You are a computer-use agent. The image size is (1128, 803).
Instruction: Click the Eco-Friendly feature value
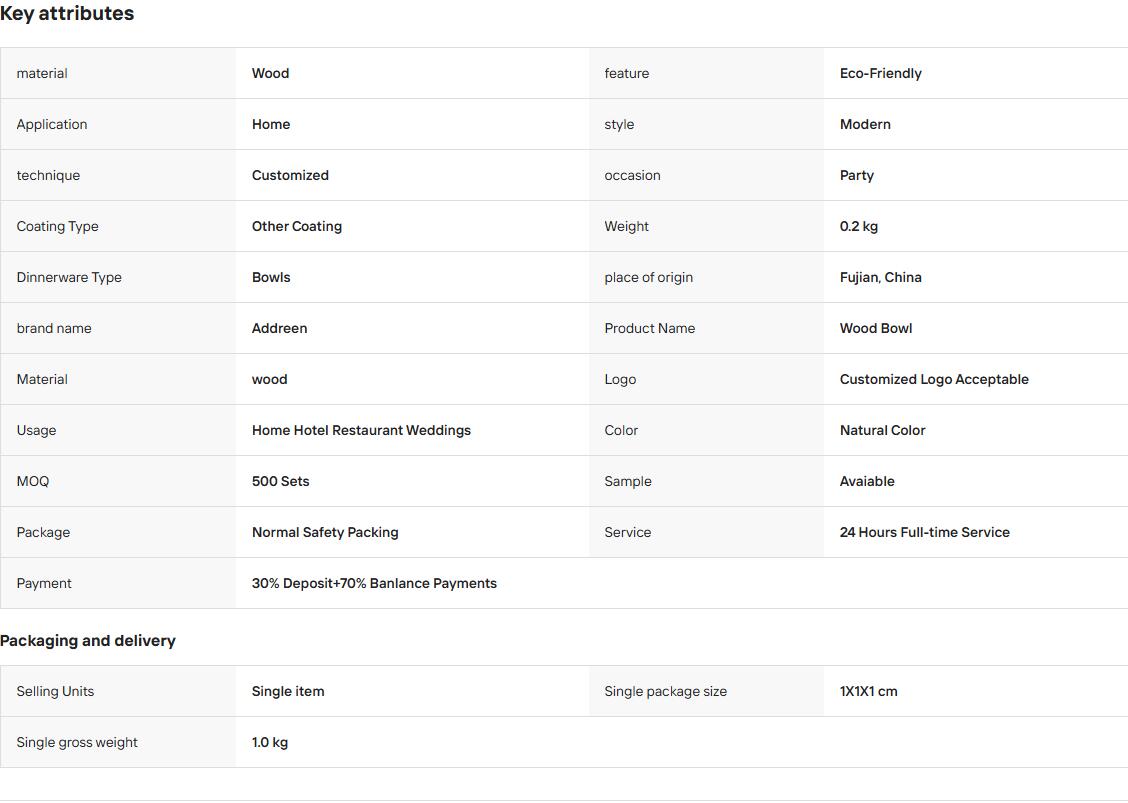881,73
